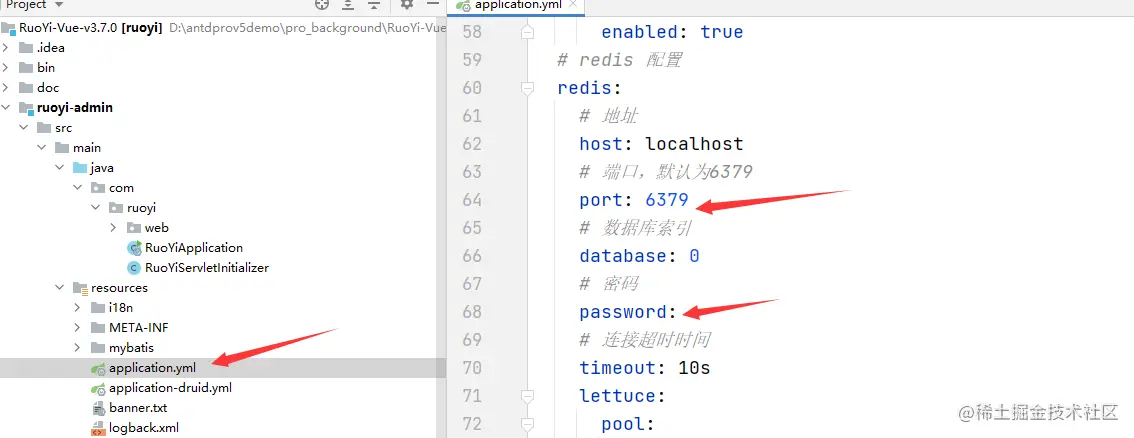Fold the redis block on line 60
The width and height of the screenshot is (1134, 438).
pyautogui.click(x=527, y=88)
